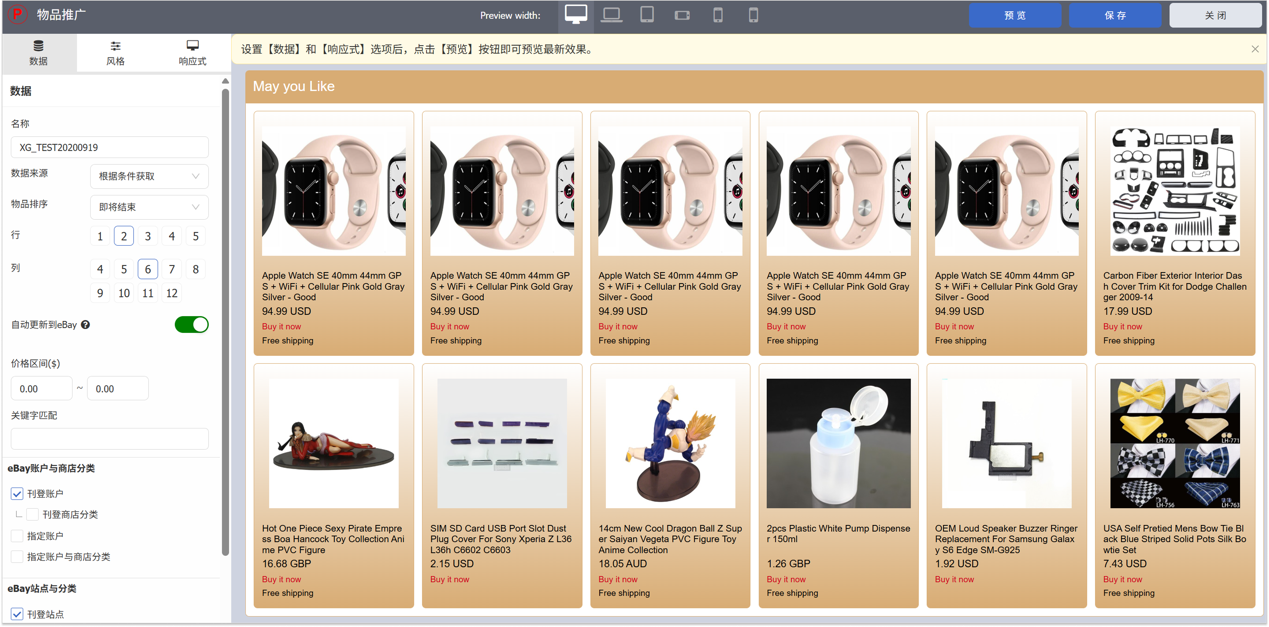Expand the 物品排序 dropdown
Image resolution: width=1269 pixels, height=627 pixels.
[149, 207]
